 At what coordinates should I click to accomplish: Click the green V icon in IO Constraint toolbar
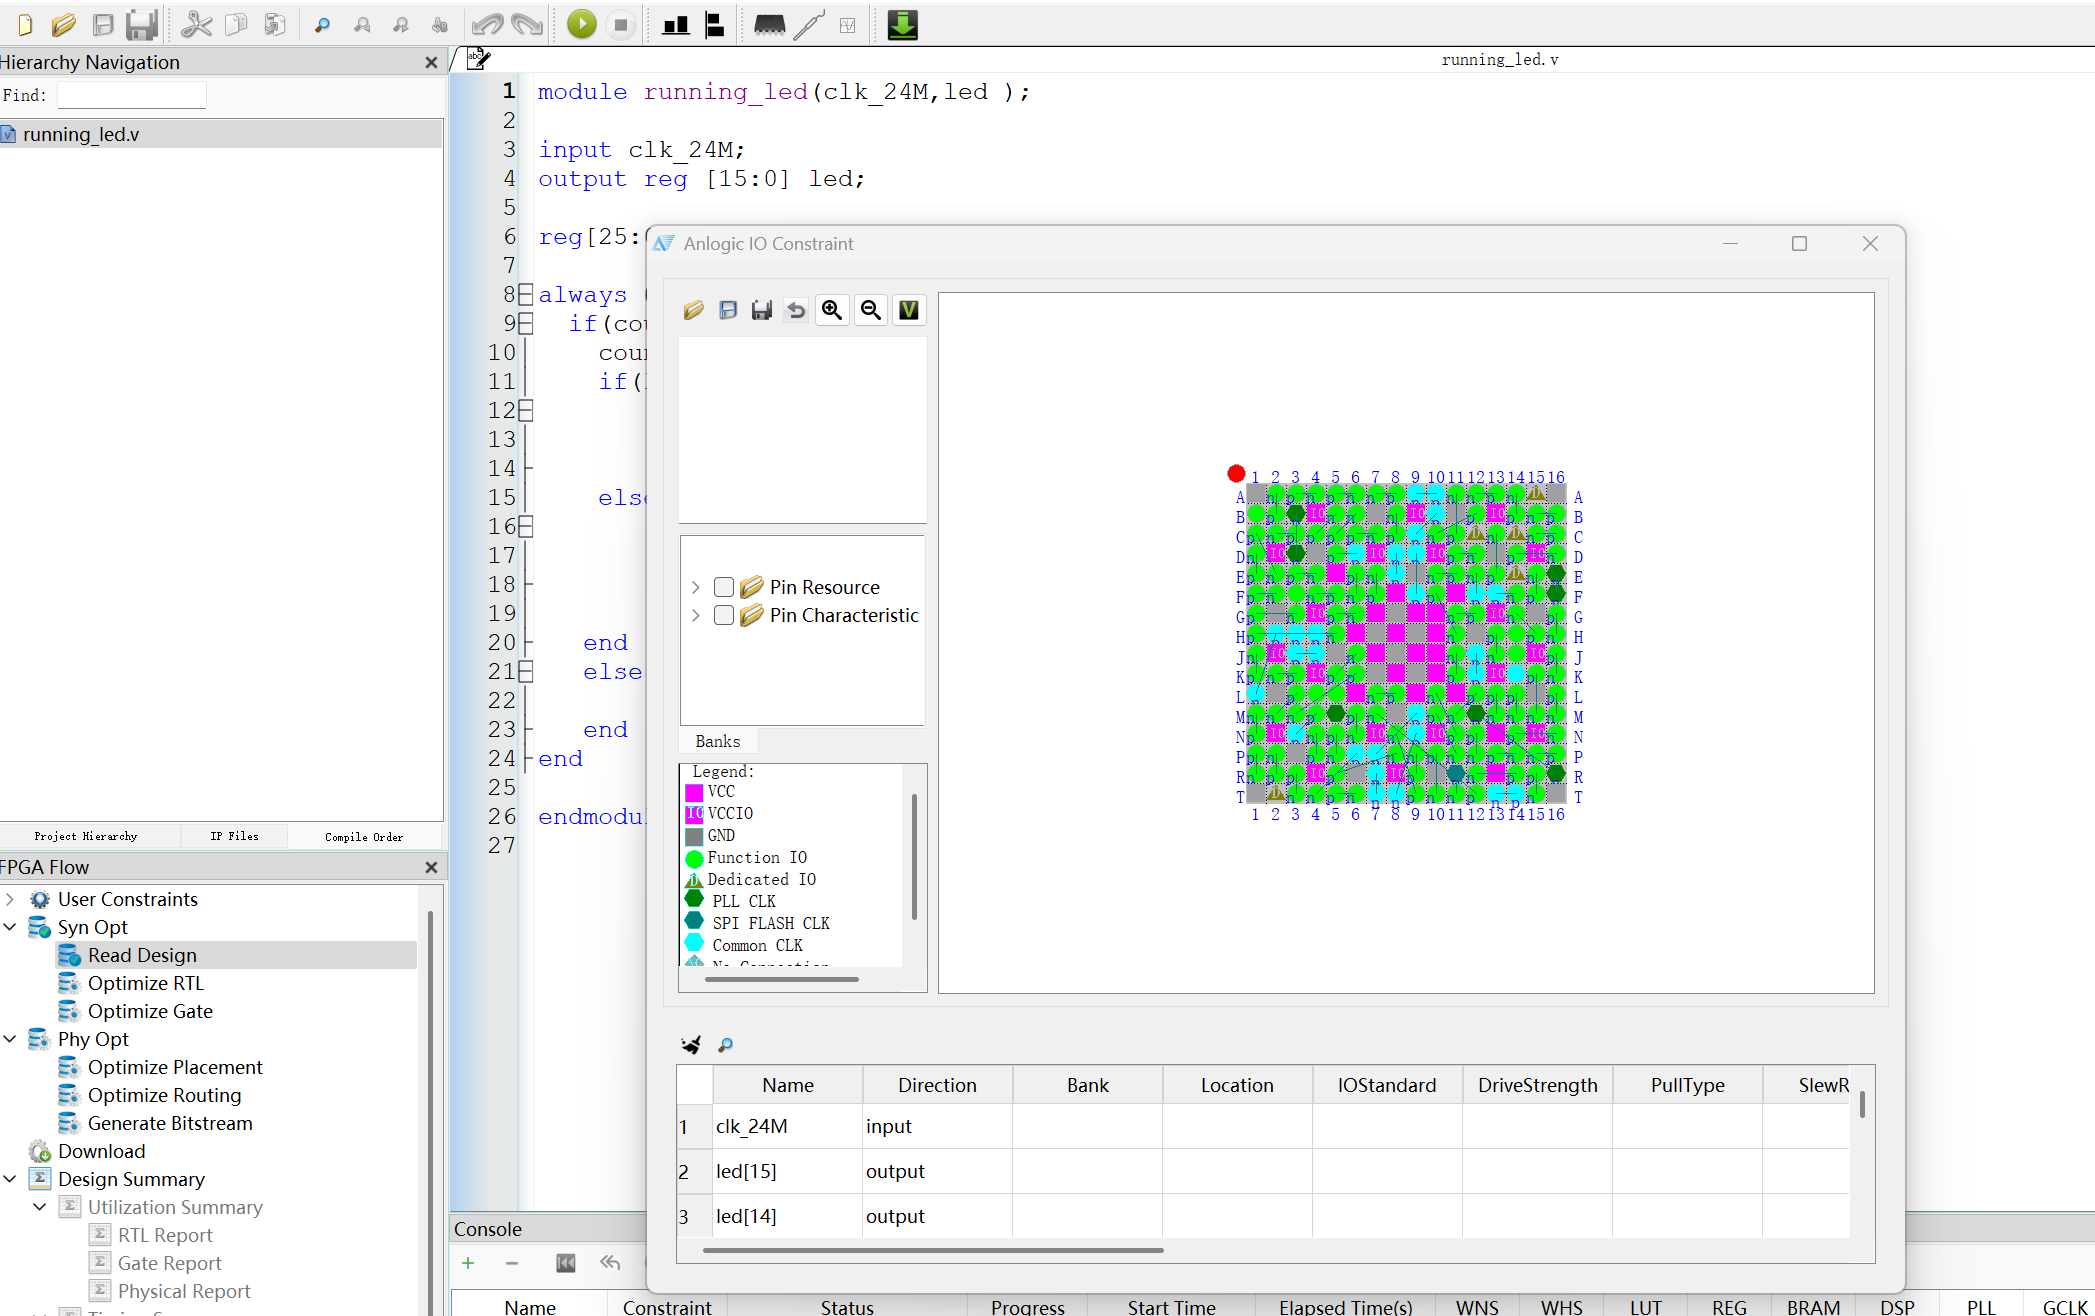click(908, 310)
